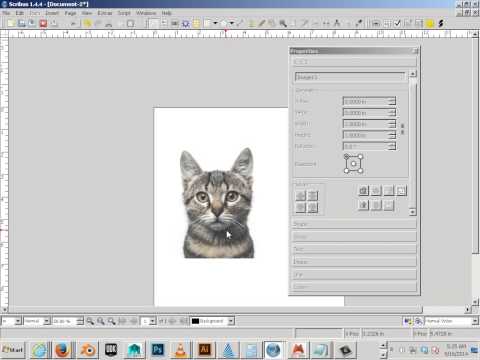Open the image preview quality dropdown
This screenshot has height=360, width=480.
(47, 321)
